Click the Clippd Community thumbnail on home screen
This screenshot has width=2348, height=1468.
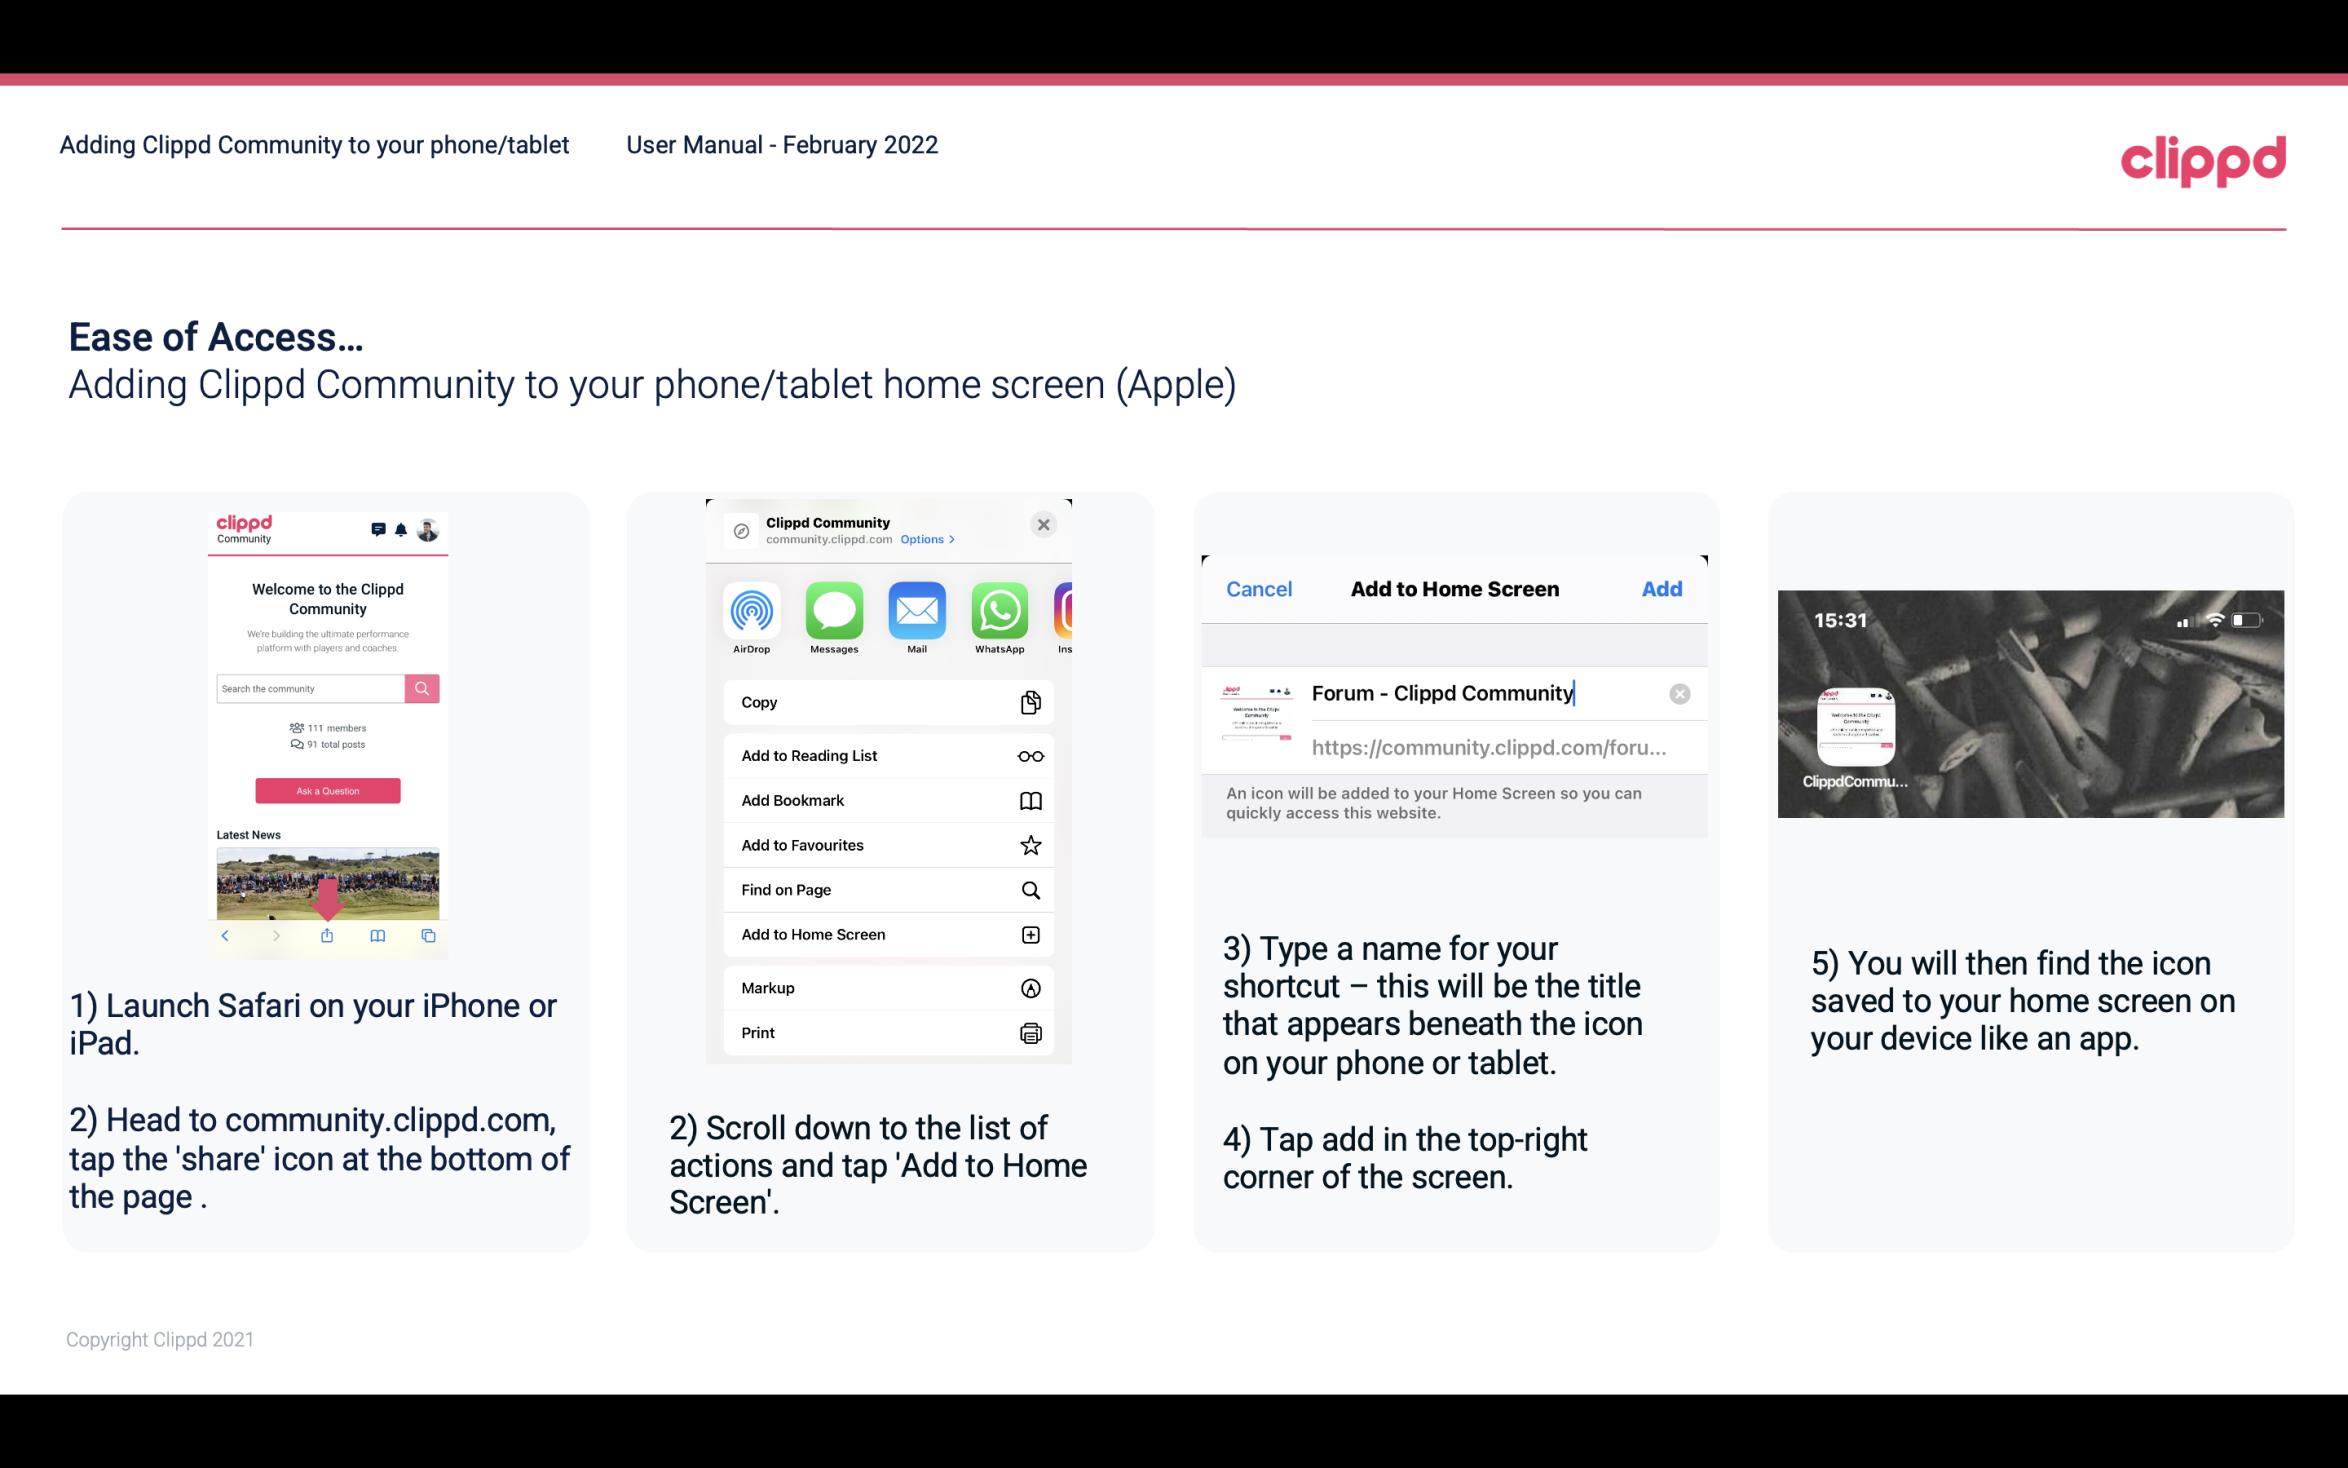tap(1854, 727)
